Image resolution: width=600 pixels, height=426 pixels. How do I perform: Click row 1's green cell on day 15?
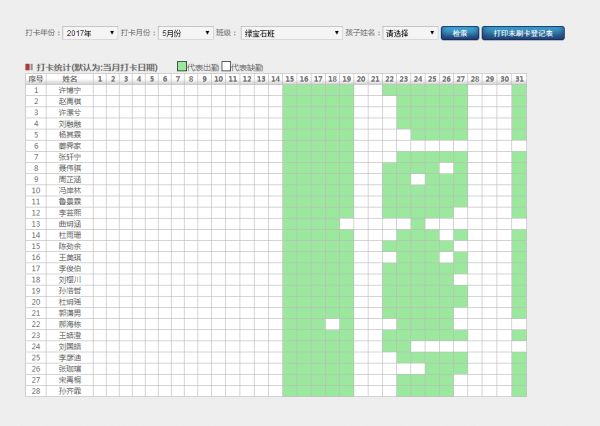click(x=290, y=90)
